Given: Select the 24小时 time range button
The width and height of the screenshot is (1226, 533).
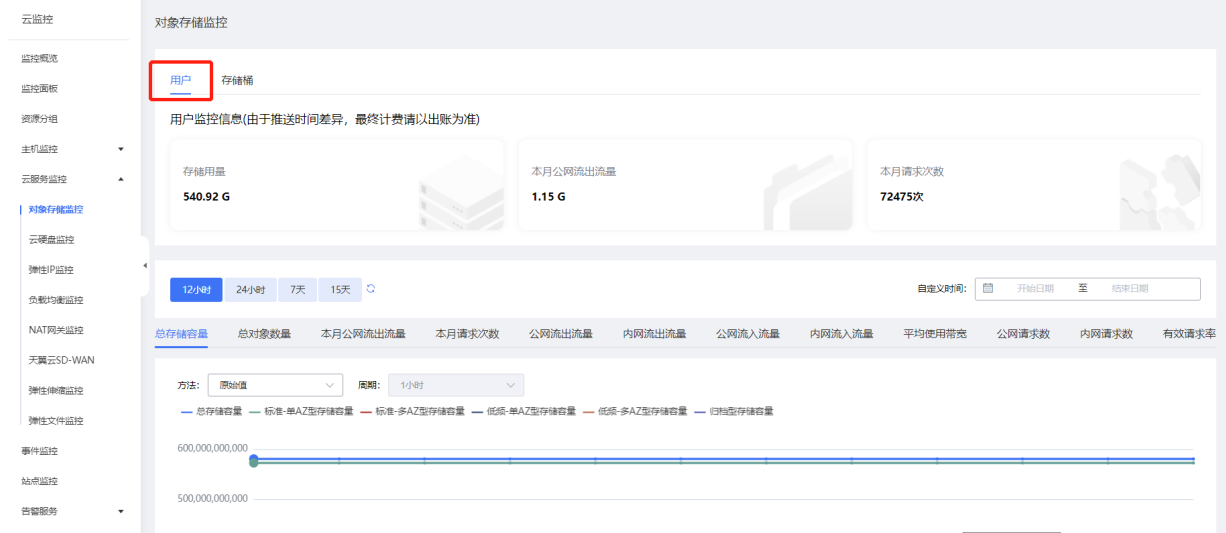Looking at the screenshot, I should pos(250,289).
